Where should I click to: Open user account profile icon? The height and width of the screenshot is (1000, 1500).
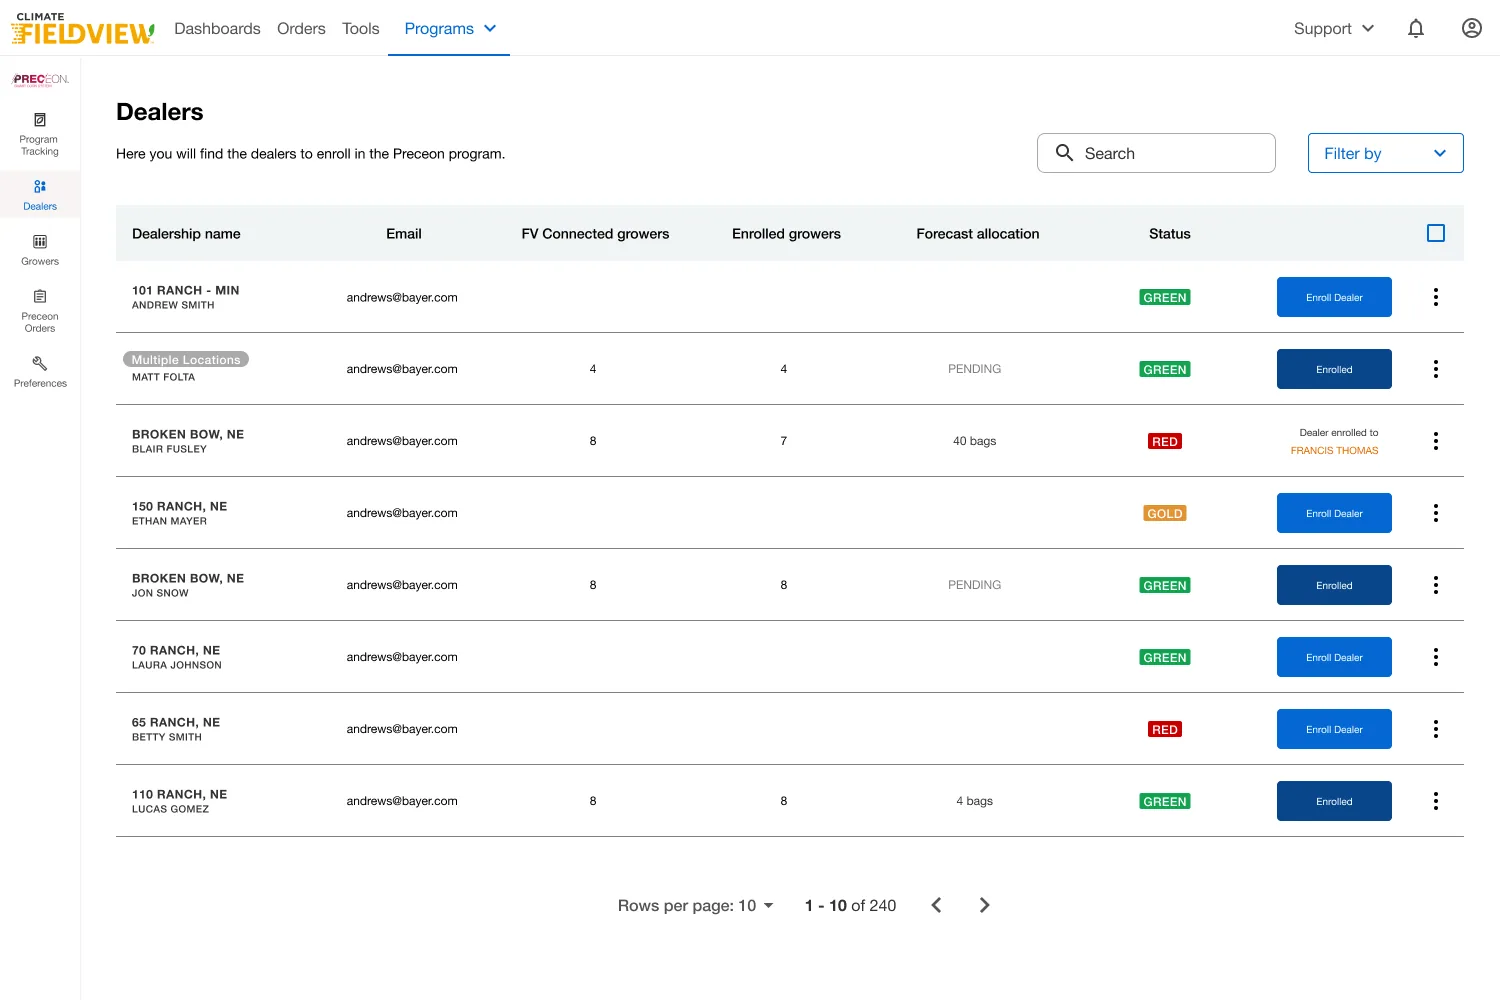1472,28
